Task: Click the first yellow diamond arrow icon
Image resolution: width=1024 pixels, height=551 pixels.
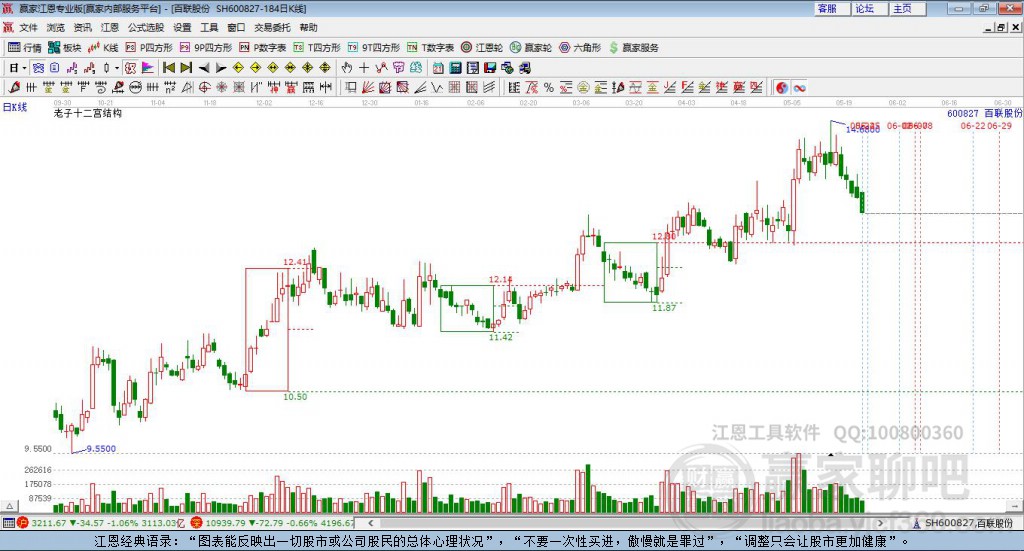Action: coord(238,68)
